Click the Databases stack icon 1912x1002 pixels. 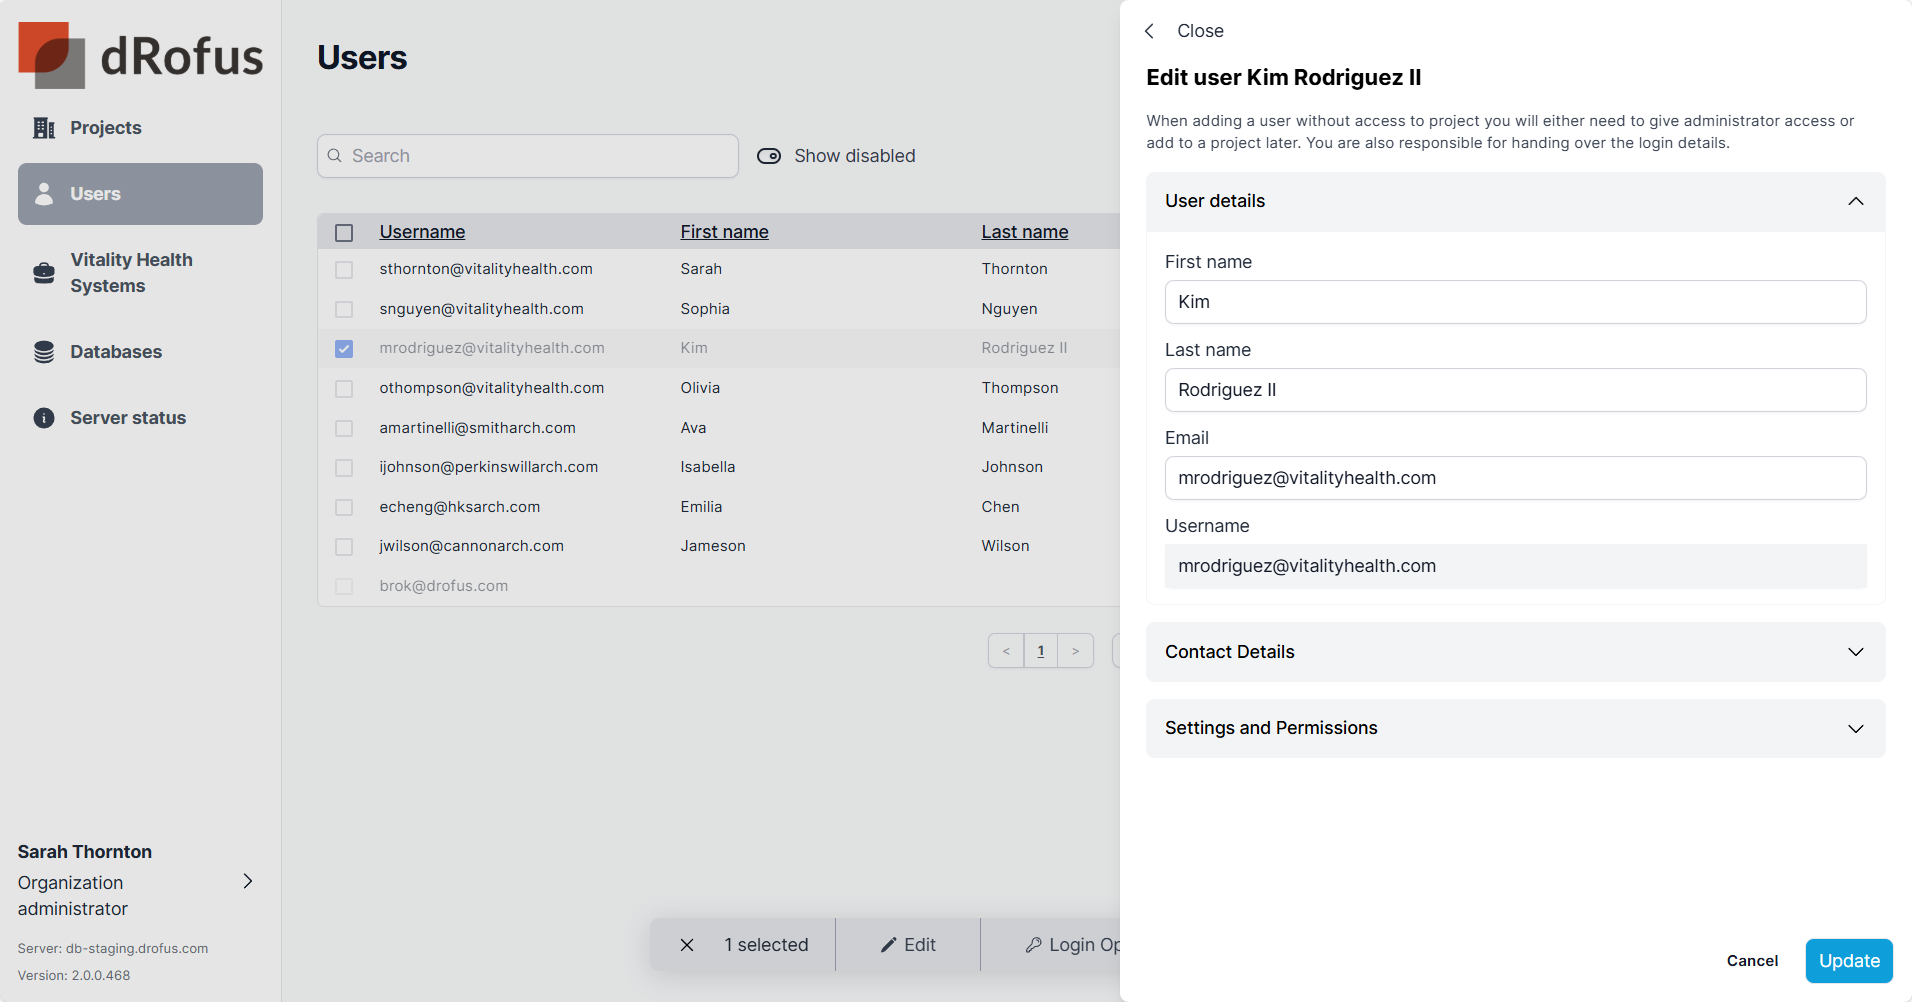pyautogui.click(x=44, y=352)
